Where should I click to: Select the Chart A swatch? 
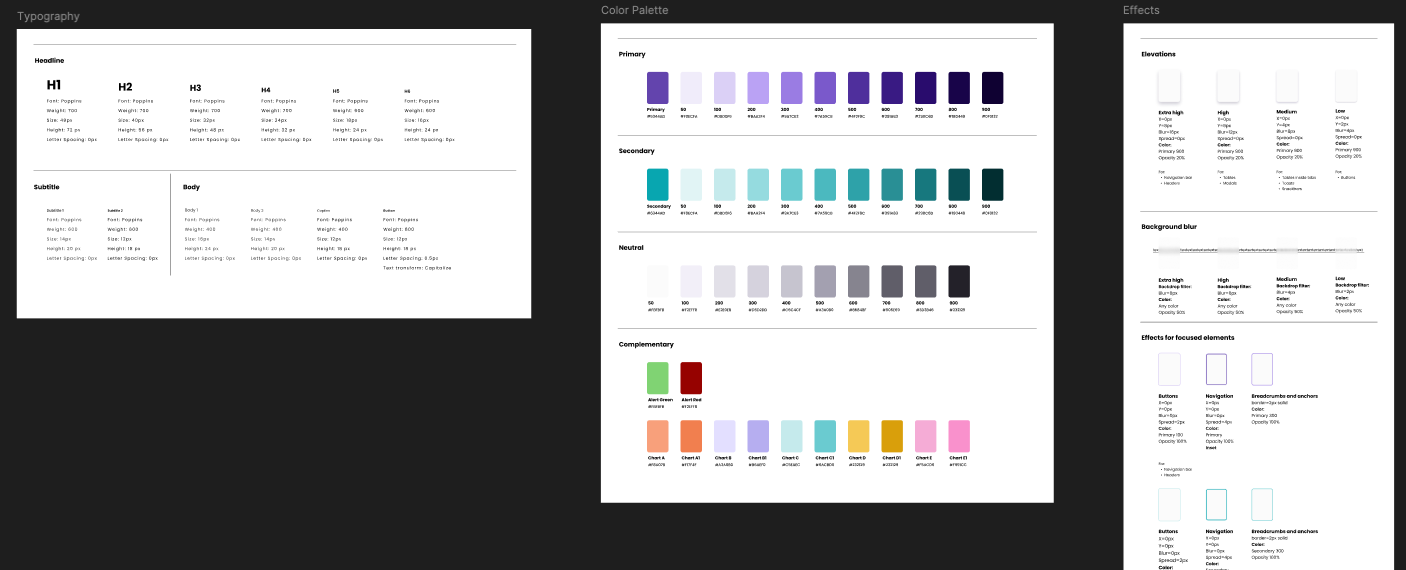657,436
